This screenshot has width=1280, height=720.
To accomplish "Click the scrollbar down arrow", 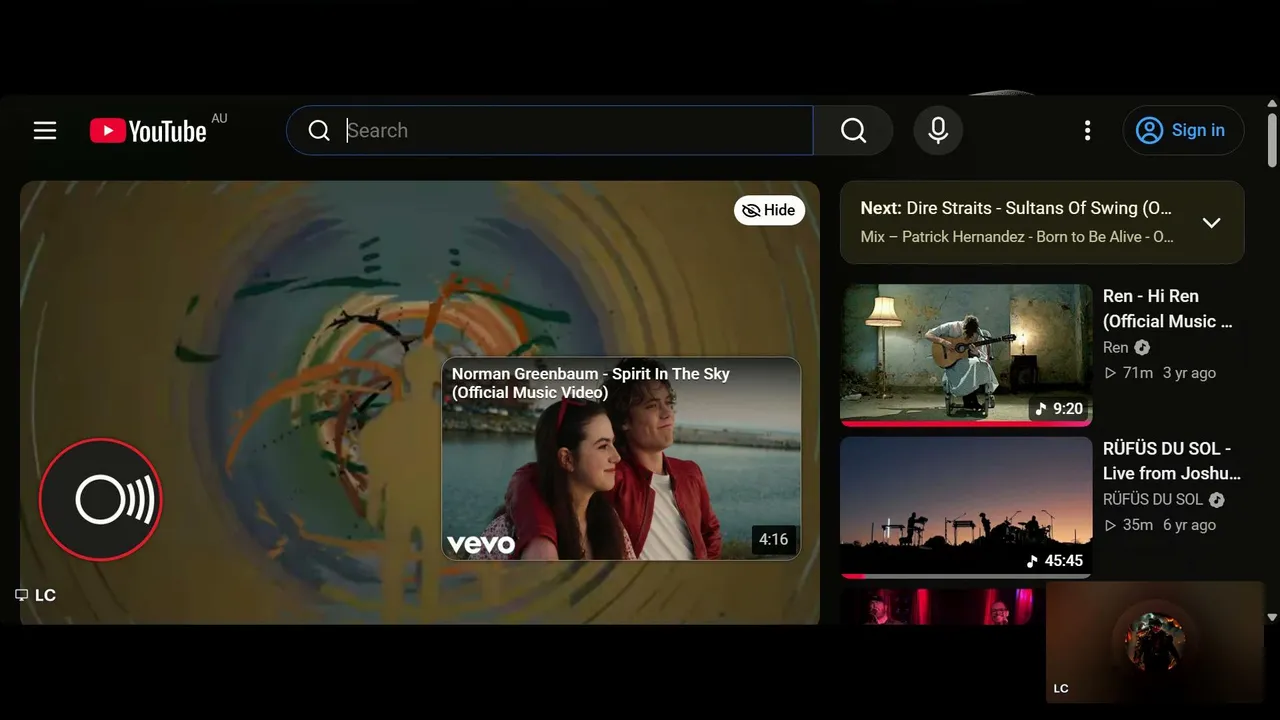I will tap(1272, 618).
